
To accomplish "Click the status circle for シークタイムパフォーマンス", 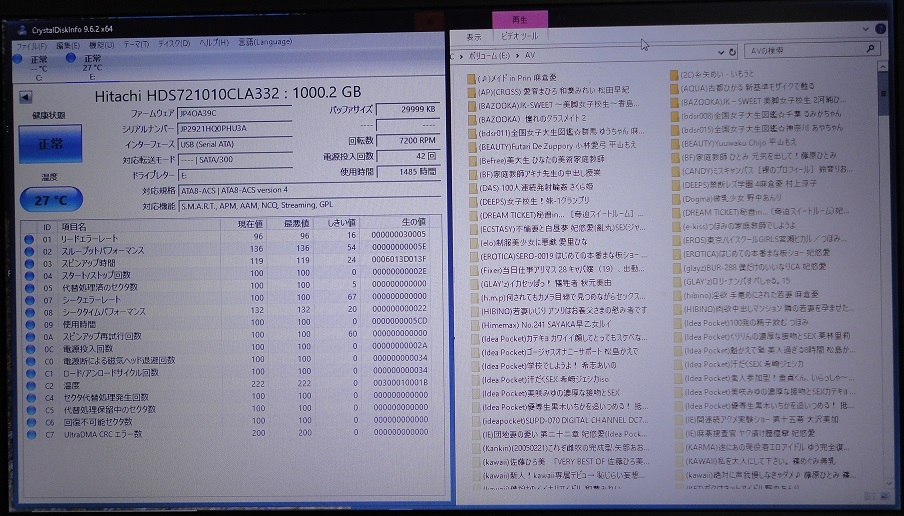I will point(29,312).
